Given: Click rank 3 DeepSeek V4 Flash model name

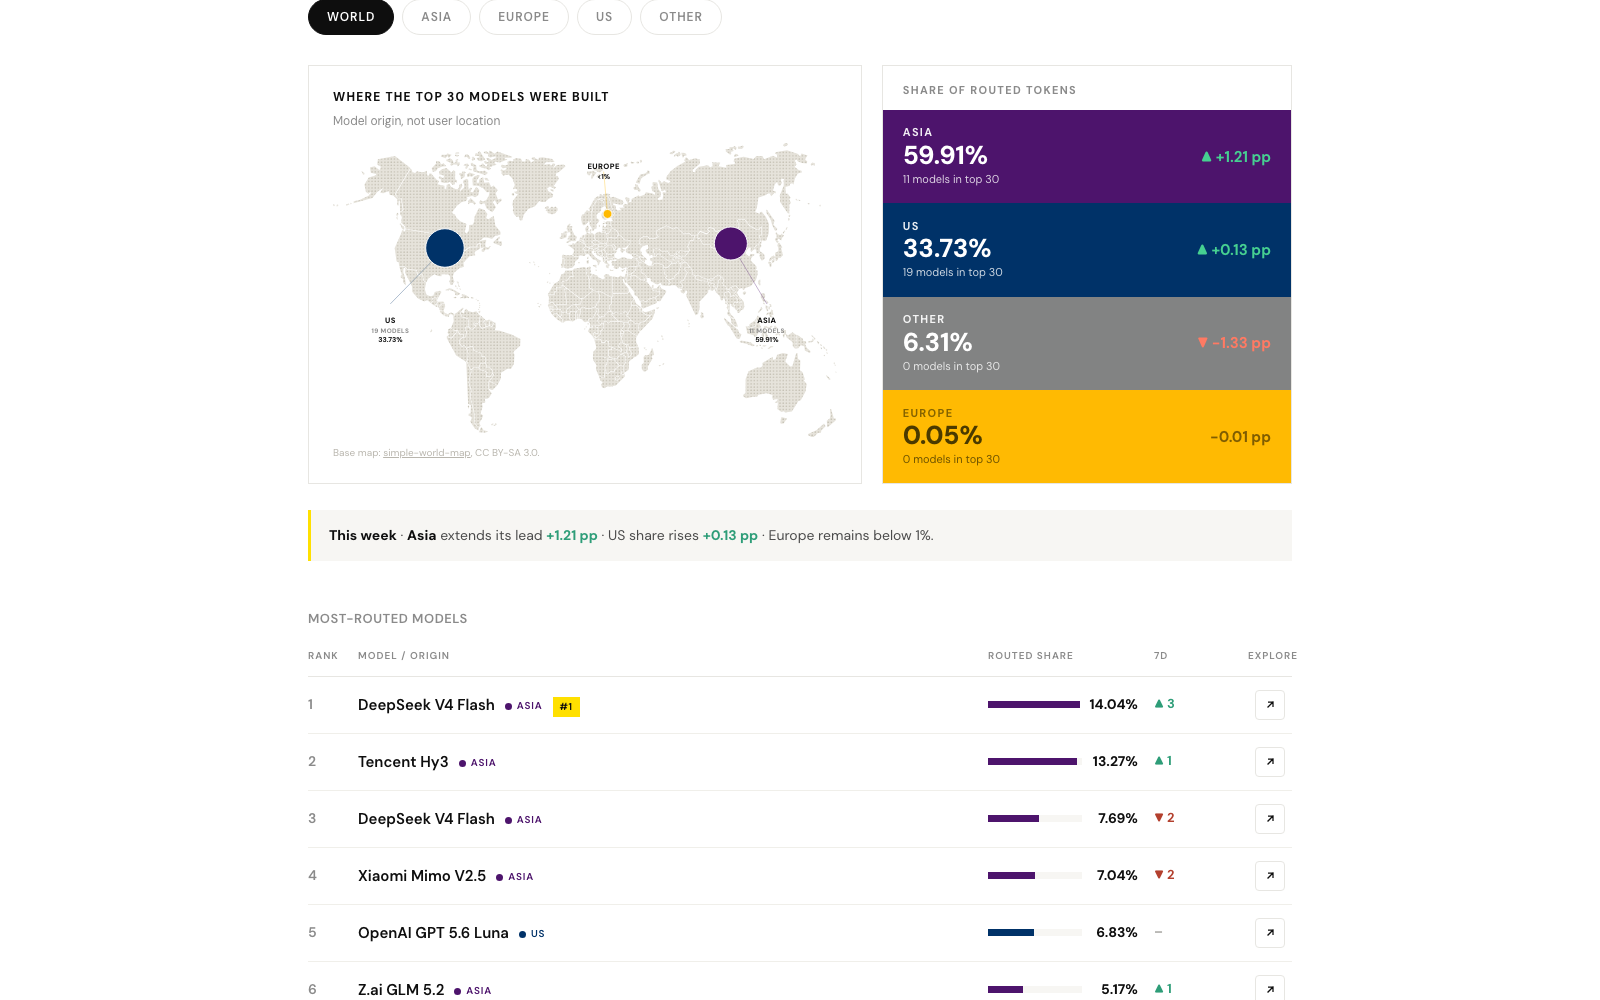Looking at the screenshot, I should coord(426,819).
